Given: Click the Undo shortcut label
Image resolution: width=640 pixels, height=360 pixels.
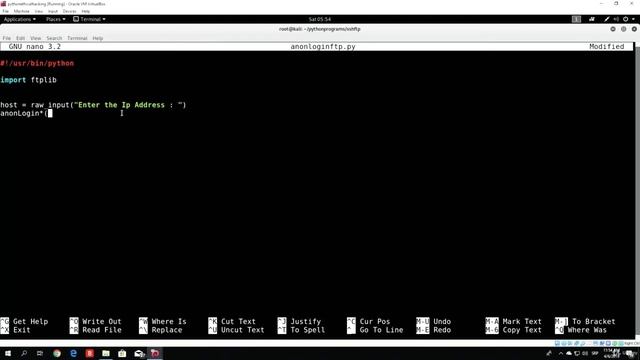Looking at the screenshot, I should [442, 322].
